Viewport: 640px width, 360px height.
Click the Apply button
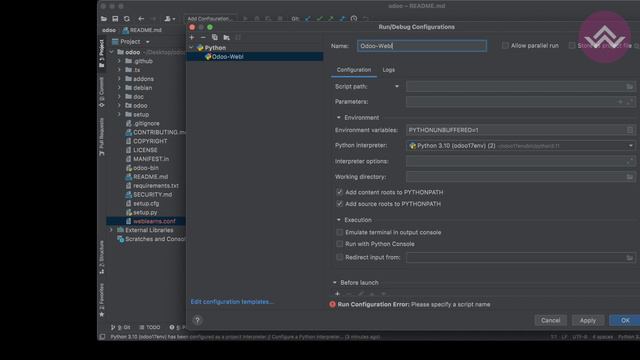point(587,320)
